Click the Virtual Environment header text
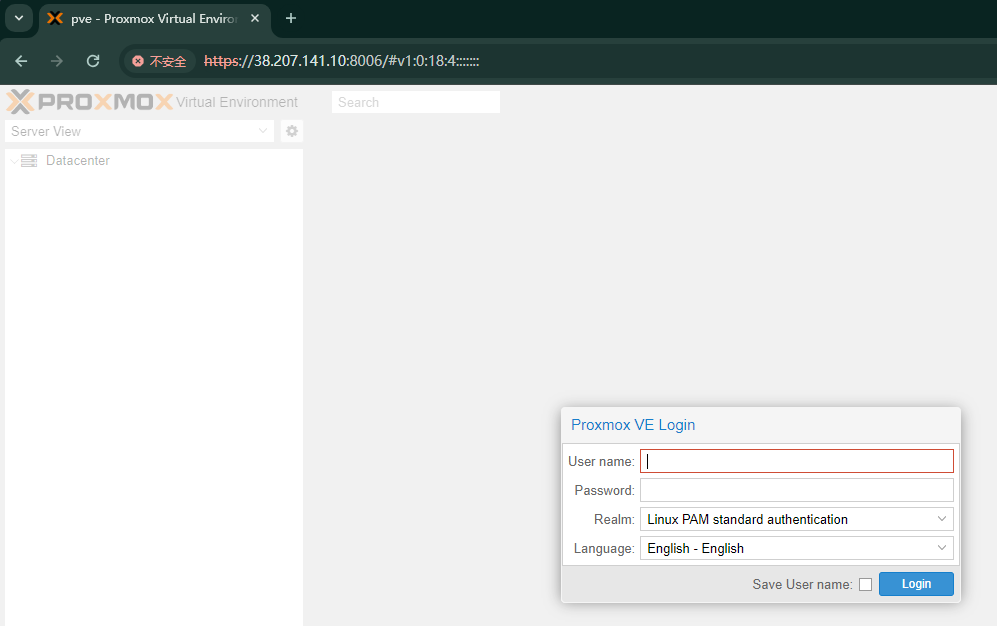The height and width of the screenshot is (626, 997). click(x=237, y=102)
